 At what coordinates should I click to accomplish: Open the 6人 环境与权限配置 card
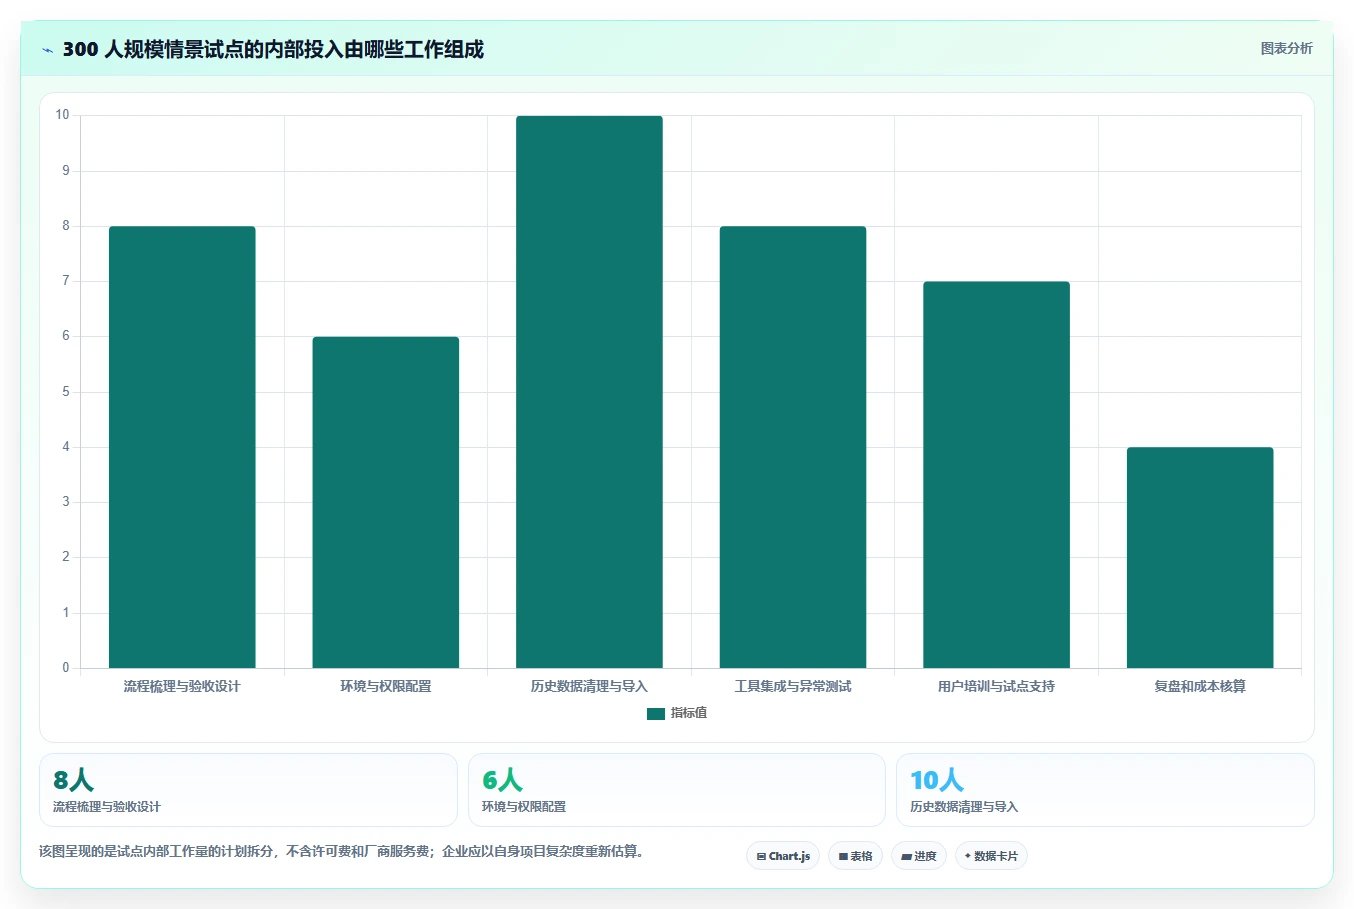(x=677, y=790)
